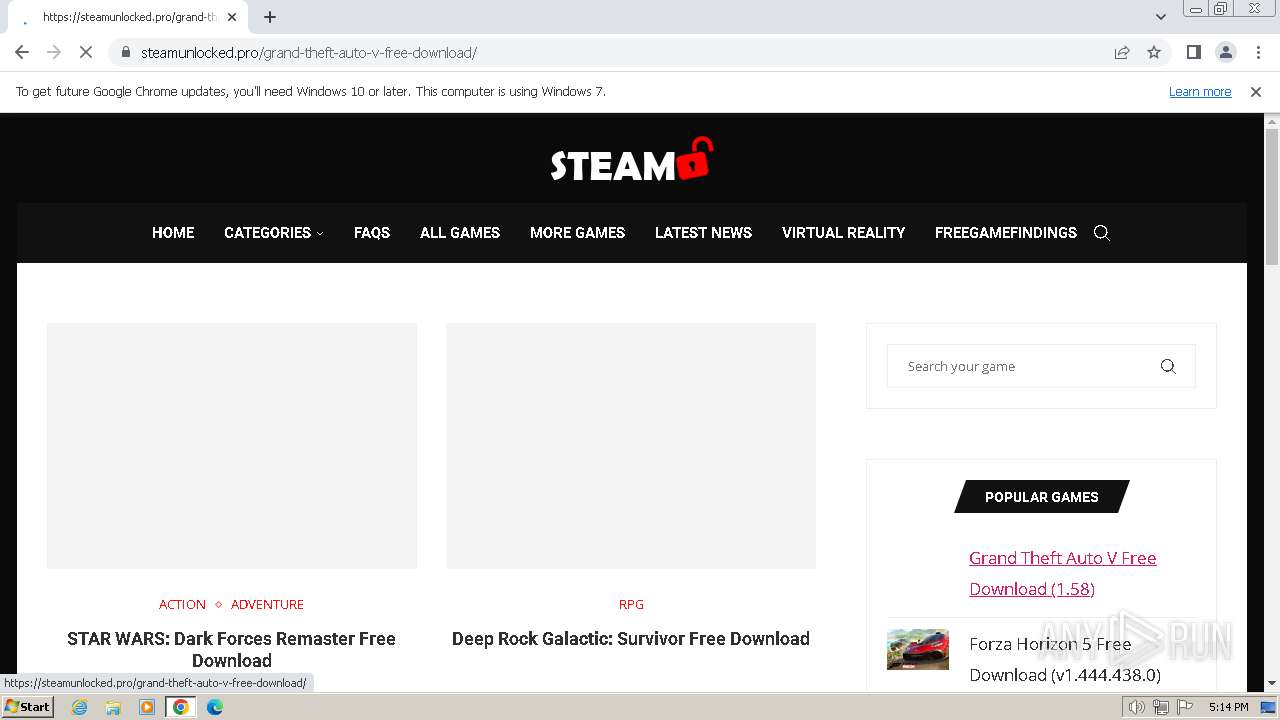Screen dimensions: 1280x720
Task: Select the ACTION category tag
Action: pyautogui.click(x=182, y=604)
